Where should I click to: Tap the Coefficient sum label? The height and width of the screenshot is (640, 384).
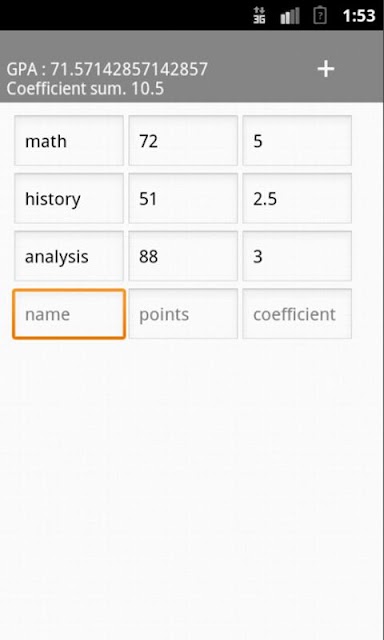coord(85,89)
